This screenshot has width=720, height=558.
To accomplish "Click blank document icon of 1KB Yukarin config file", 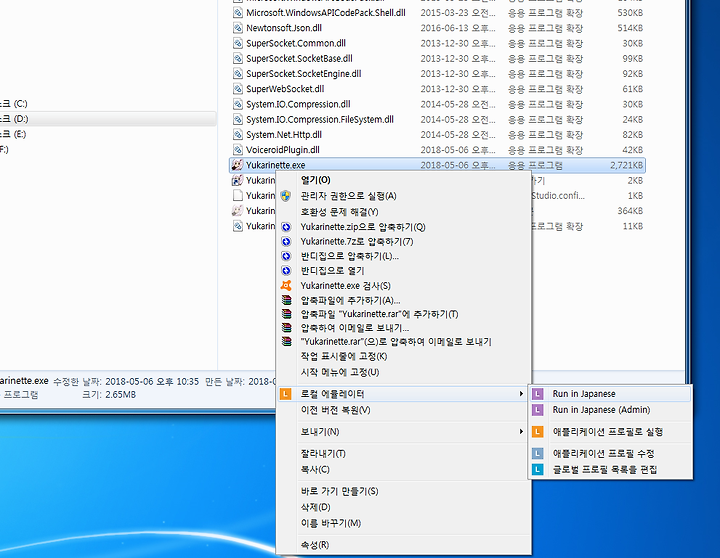I will (237, 196).
